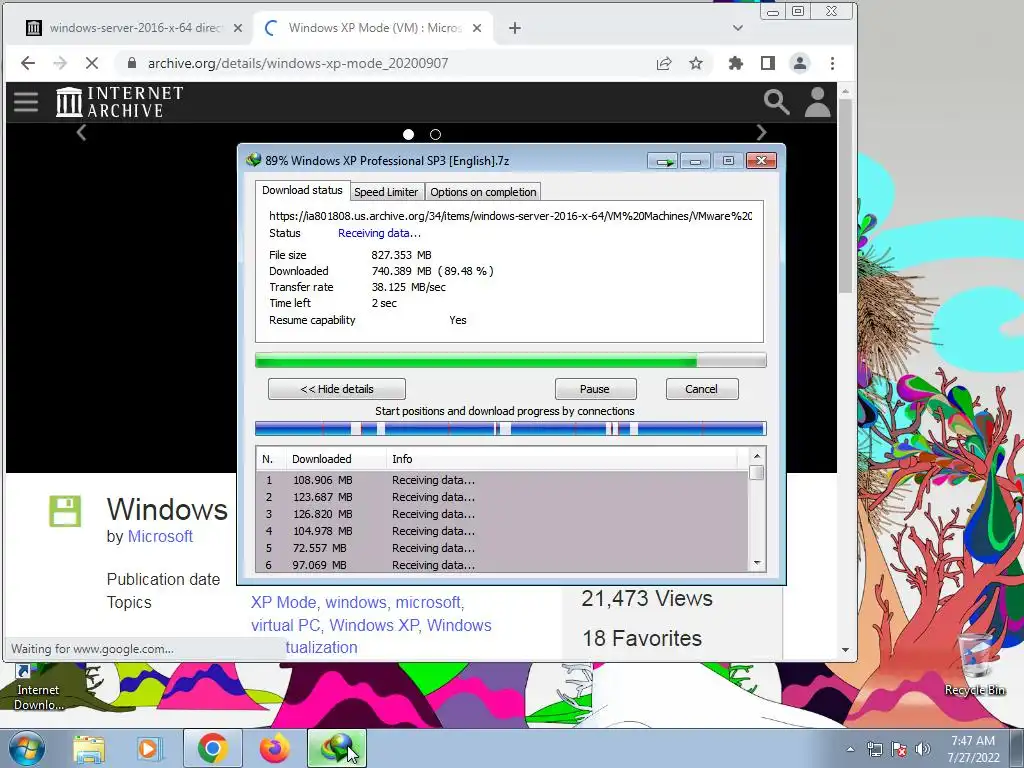Cancel the download
This screenshot has height=768, width=1024.
point(701,389)
